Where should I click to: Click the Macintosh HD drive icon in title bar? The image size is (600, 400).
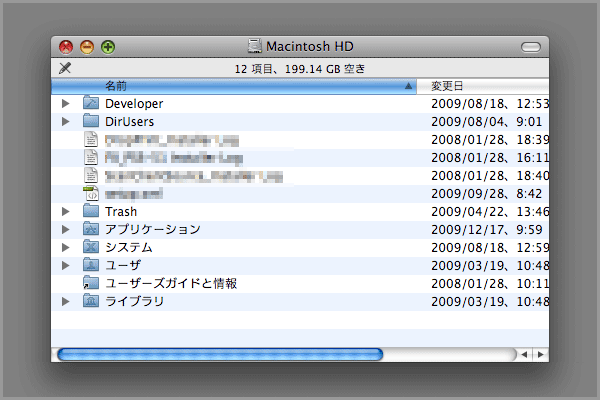(254, 46)
